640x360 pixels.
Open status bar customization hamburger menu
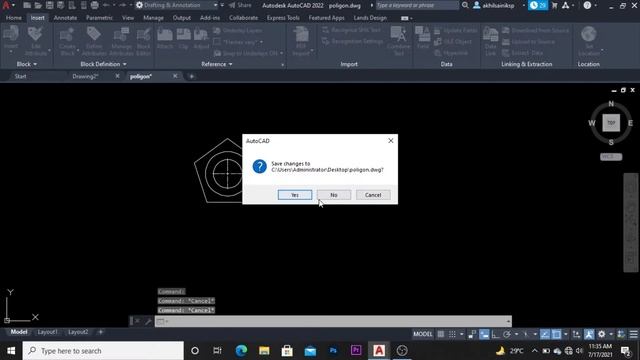(x=633, y=334)
